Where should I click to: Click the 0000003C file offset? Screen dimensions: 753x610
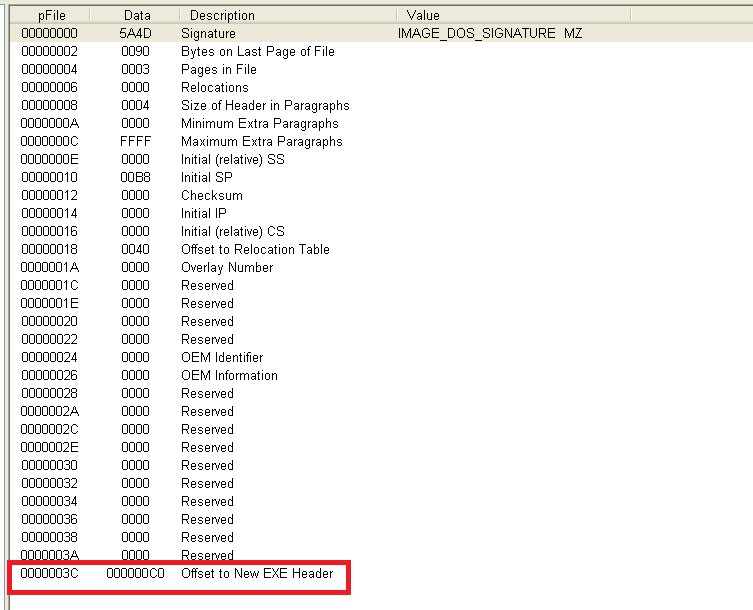(49, 573)
